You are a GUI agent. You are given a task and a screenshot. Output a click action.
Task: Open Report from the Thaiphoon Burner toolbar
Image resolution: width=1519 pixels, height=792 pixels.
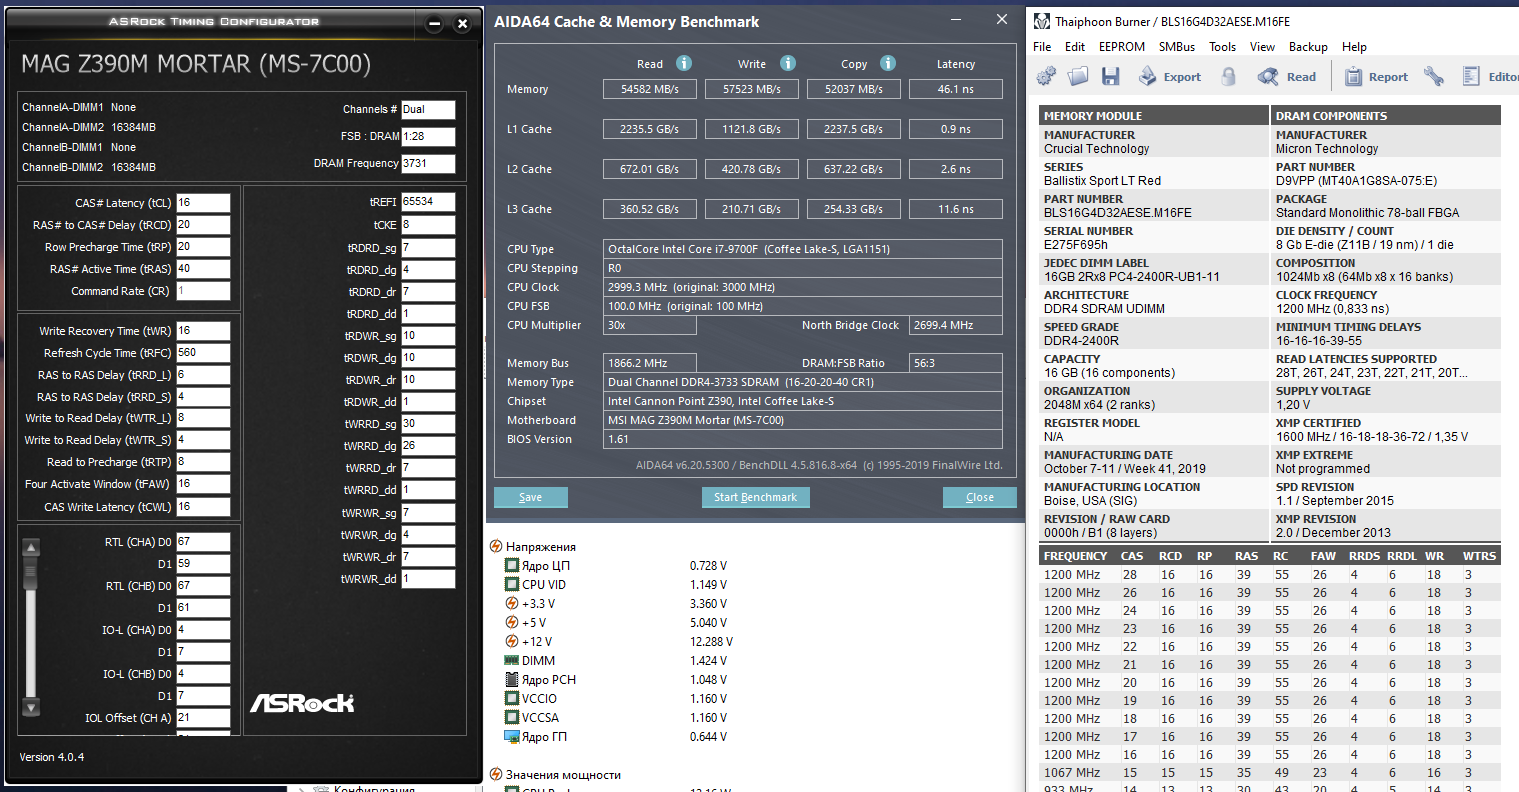(1376, 77)
